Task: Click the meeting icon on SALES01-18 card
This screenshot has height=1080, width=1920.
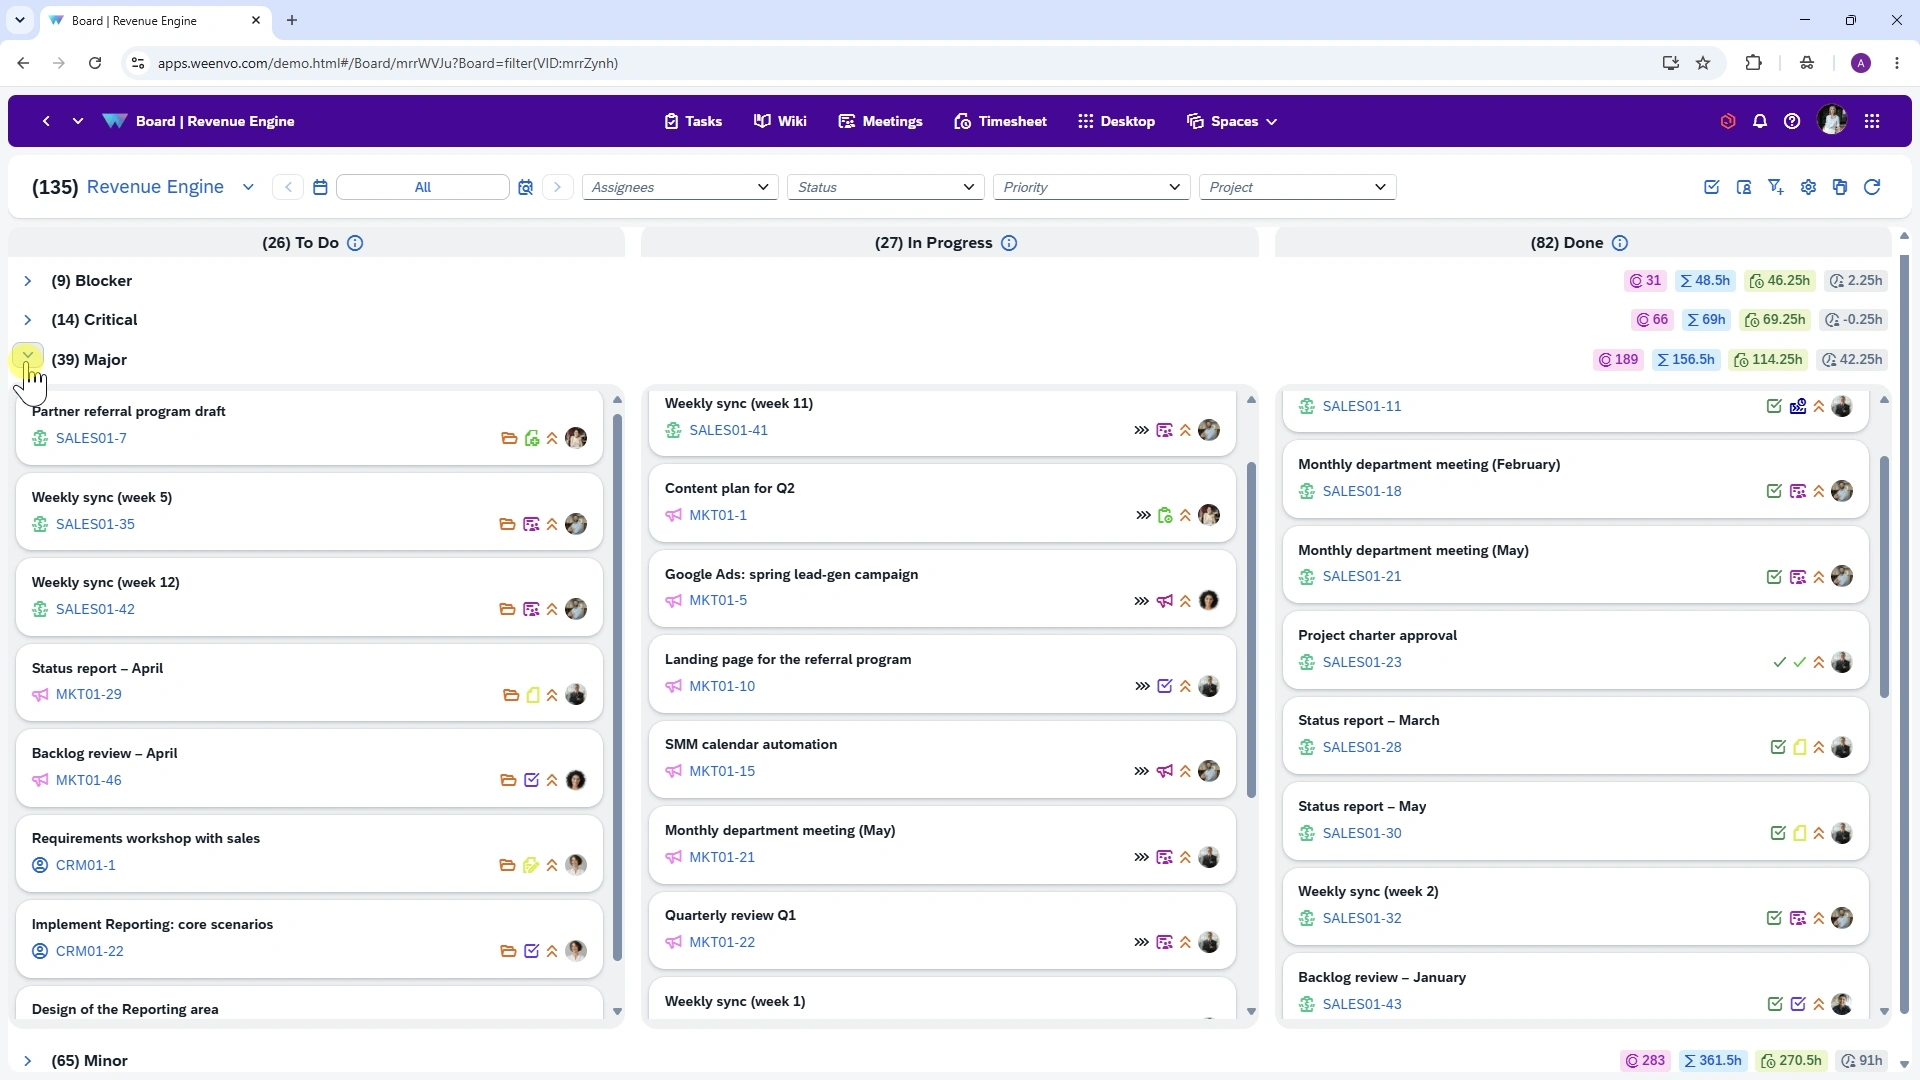Action: (x=1798, y=491)
